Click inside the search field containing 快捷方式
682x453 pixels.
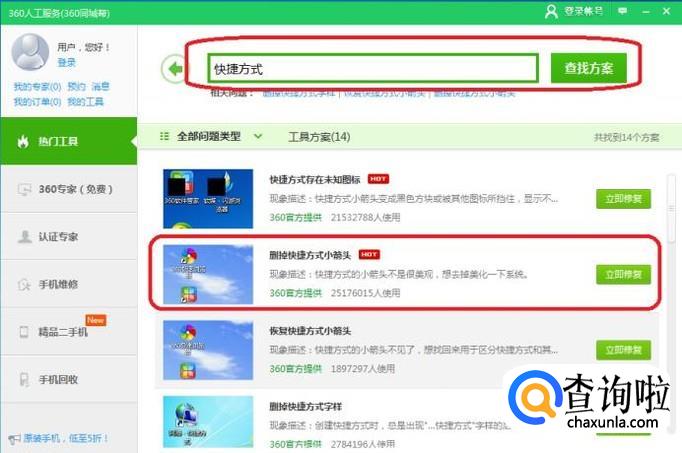(373, 68)
